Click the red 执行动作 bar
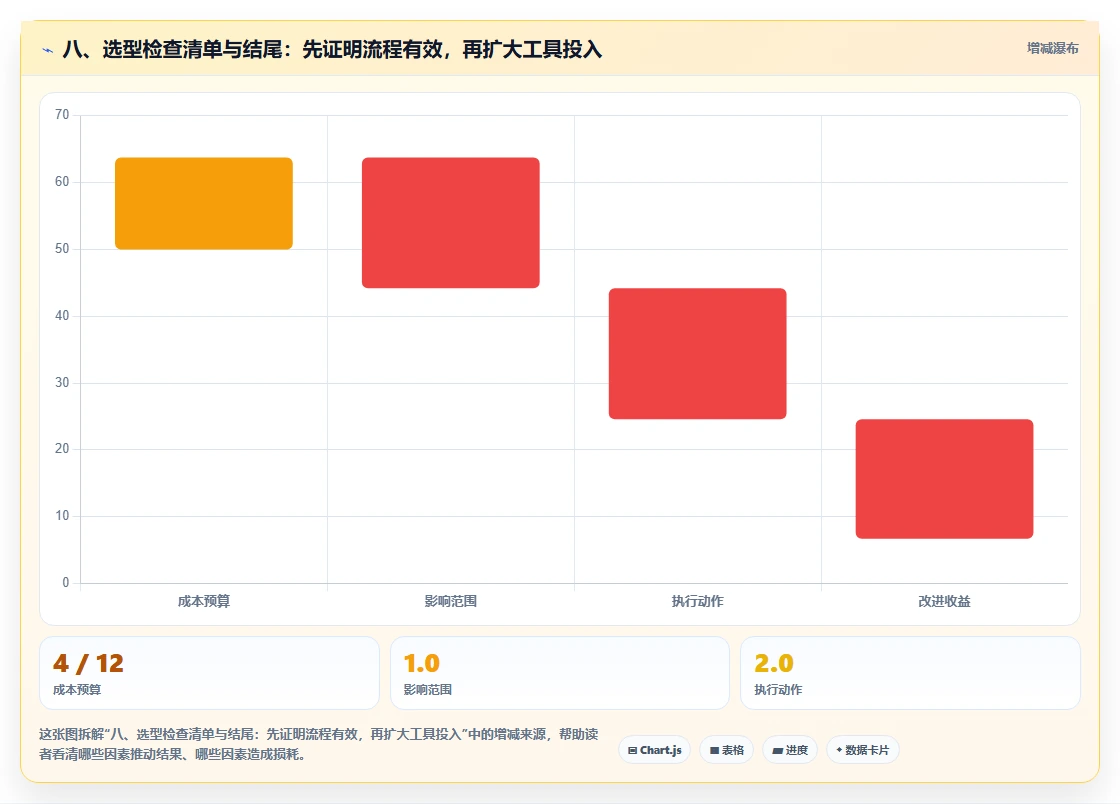Screen dimensions: 1120x804 (698, 353)
